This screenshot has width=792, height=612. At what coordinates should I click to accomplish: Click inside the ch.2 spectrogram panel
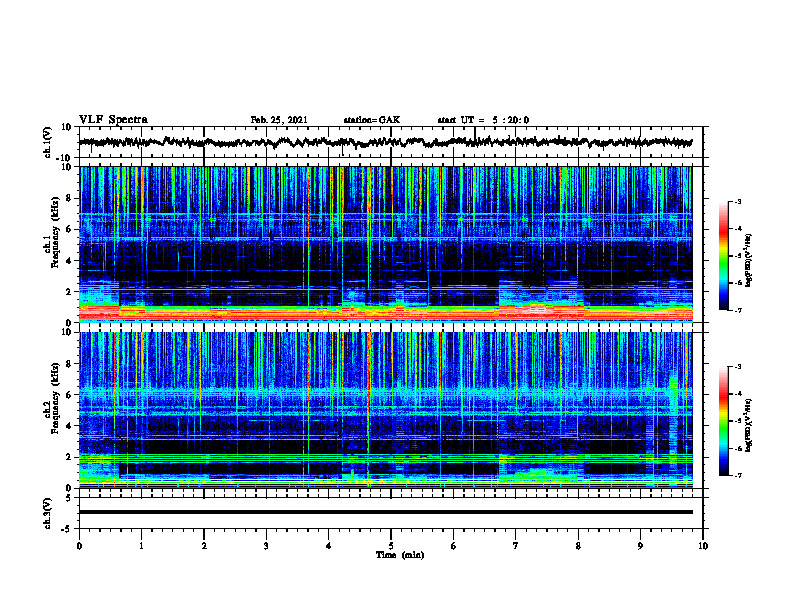(x=385, y=410)
